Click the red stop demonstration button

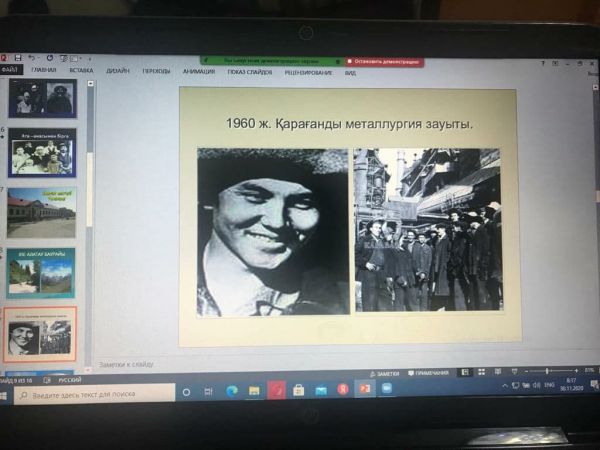[x=384, y=62]
